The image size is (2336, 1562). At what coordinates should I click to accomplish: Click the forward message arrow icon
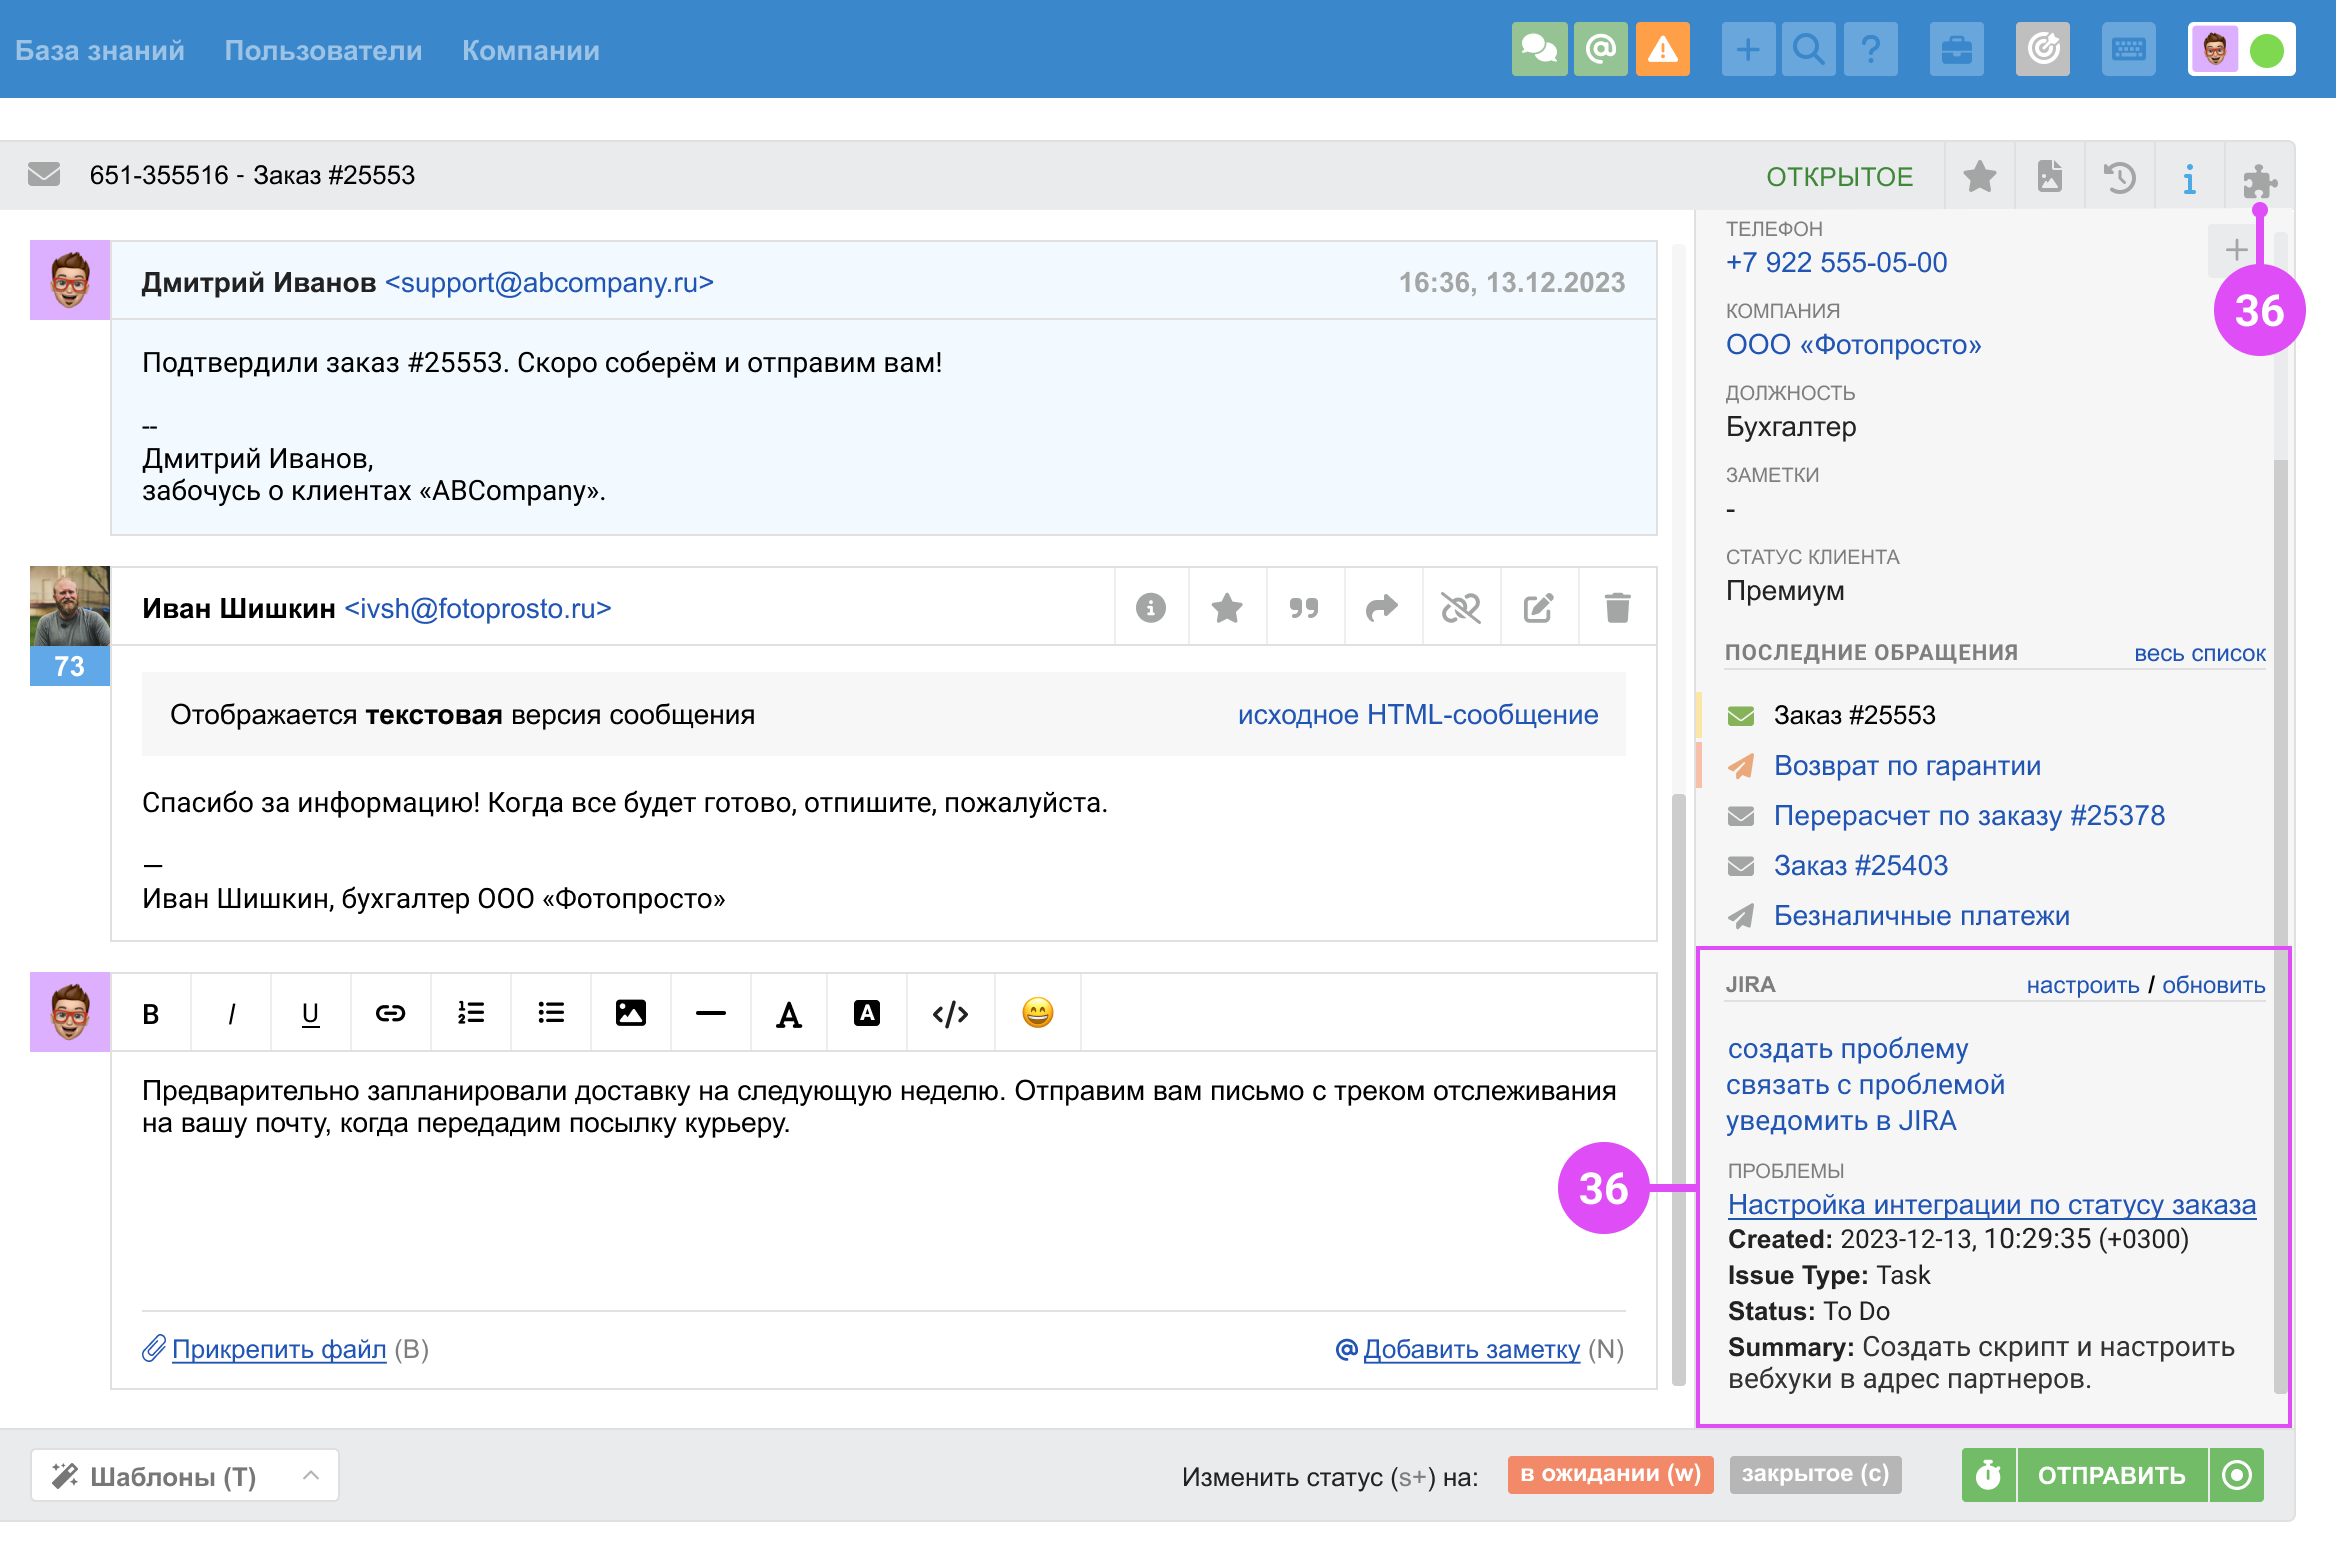click(x=1382, y=608)
